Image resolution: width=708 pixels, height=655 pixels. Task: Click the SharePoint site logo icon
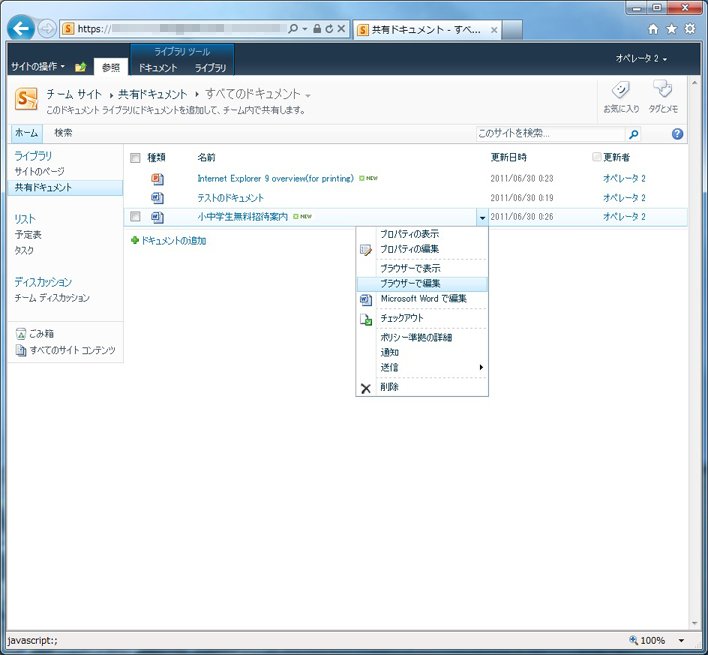[26, 99]
